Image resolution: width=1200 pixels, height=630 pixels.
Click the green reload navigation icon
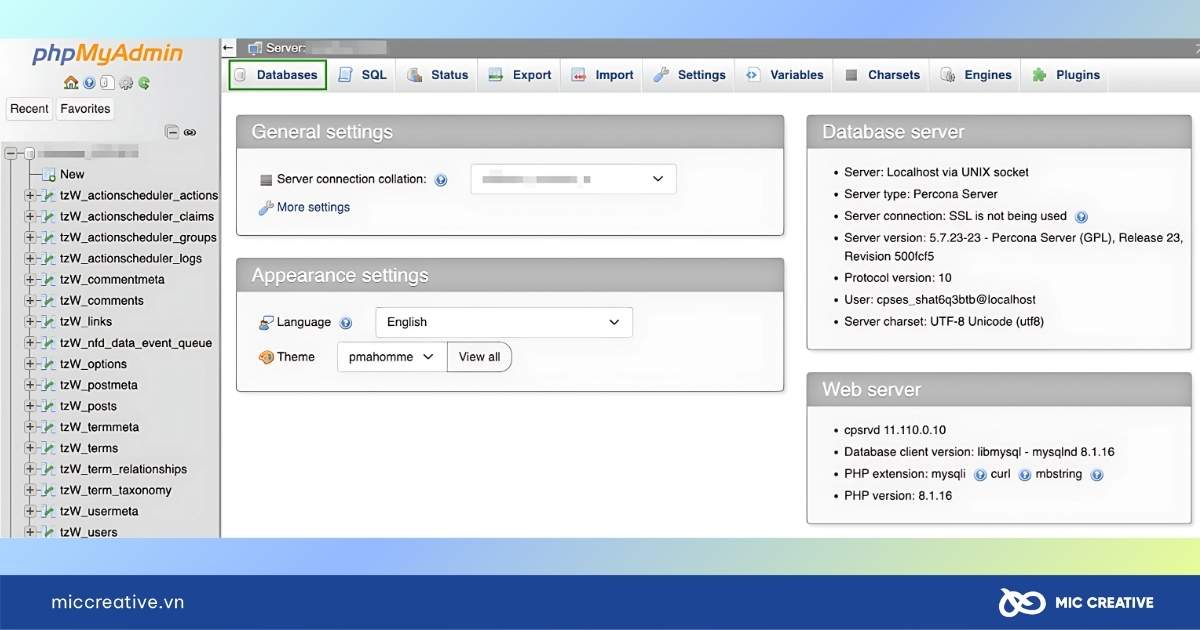[x=144, y=83]
